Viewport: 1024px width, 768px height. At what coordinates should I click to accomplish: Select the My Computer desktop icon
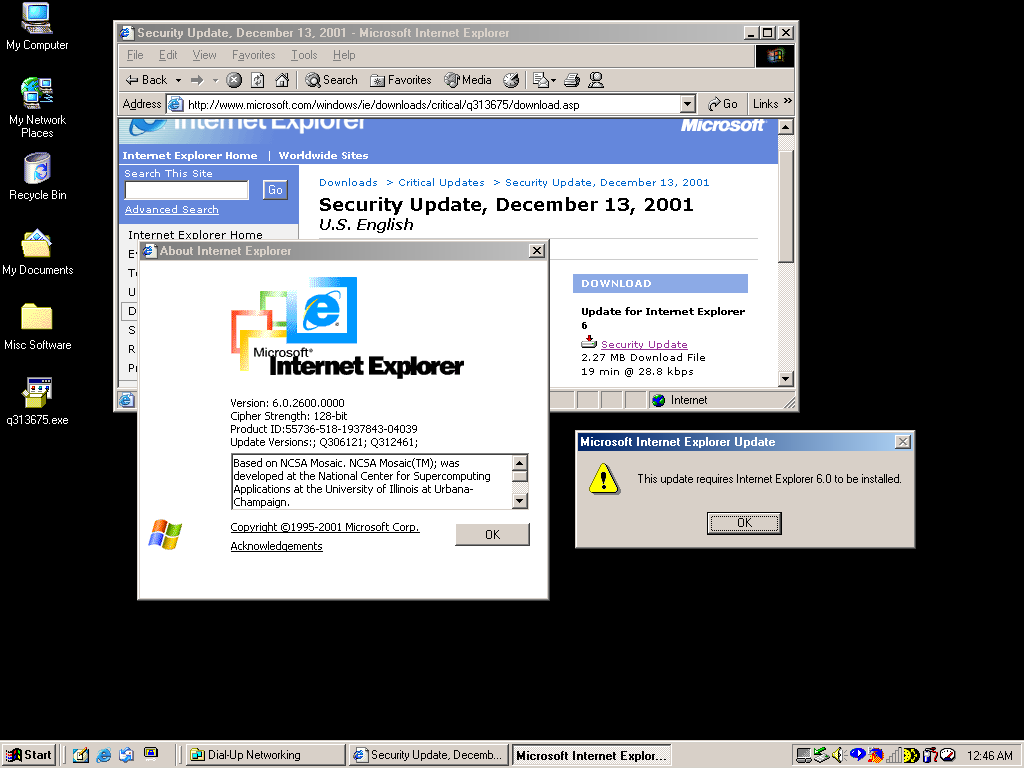pos(37,27)
